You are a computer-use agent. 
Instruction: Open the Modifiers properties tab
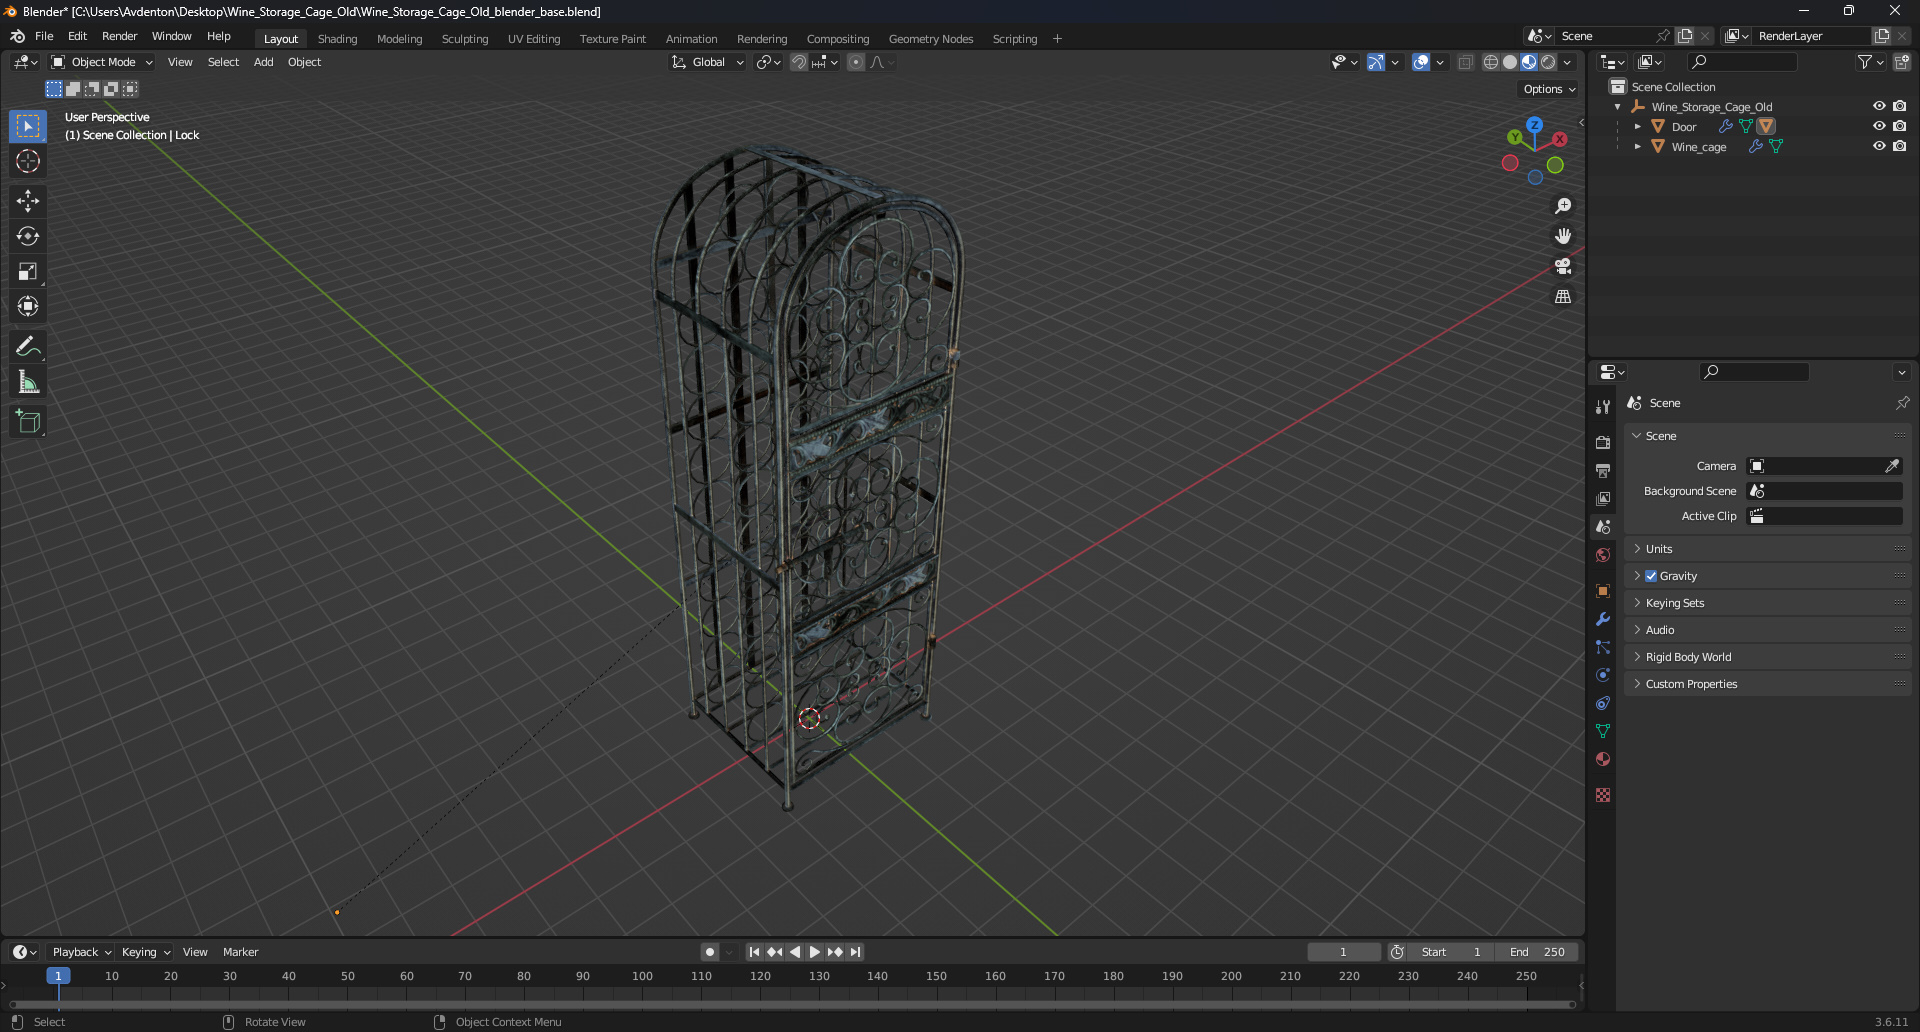(1603, 619)
